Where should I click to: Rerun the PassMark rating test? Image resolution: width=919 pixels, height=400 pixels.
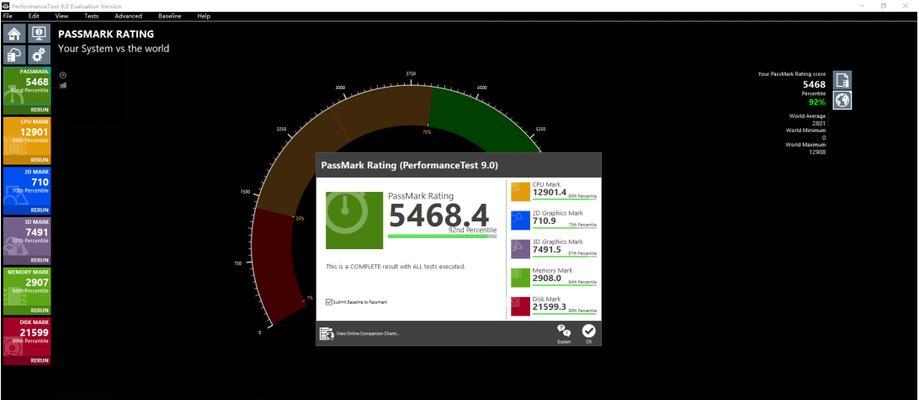(x=39, y=110)
